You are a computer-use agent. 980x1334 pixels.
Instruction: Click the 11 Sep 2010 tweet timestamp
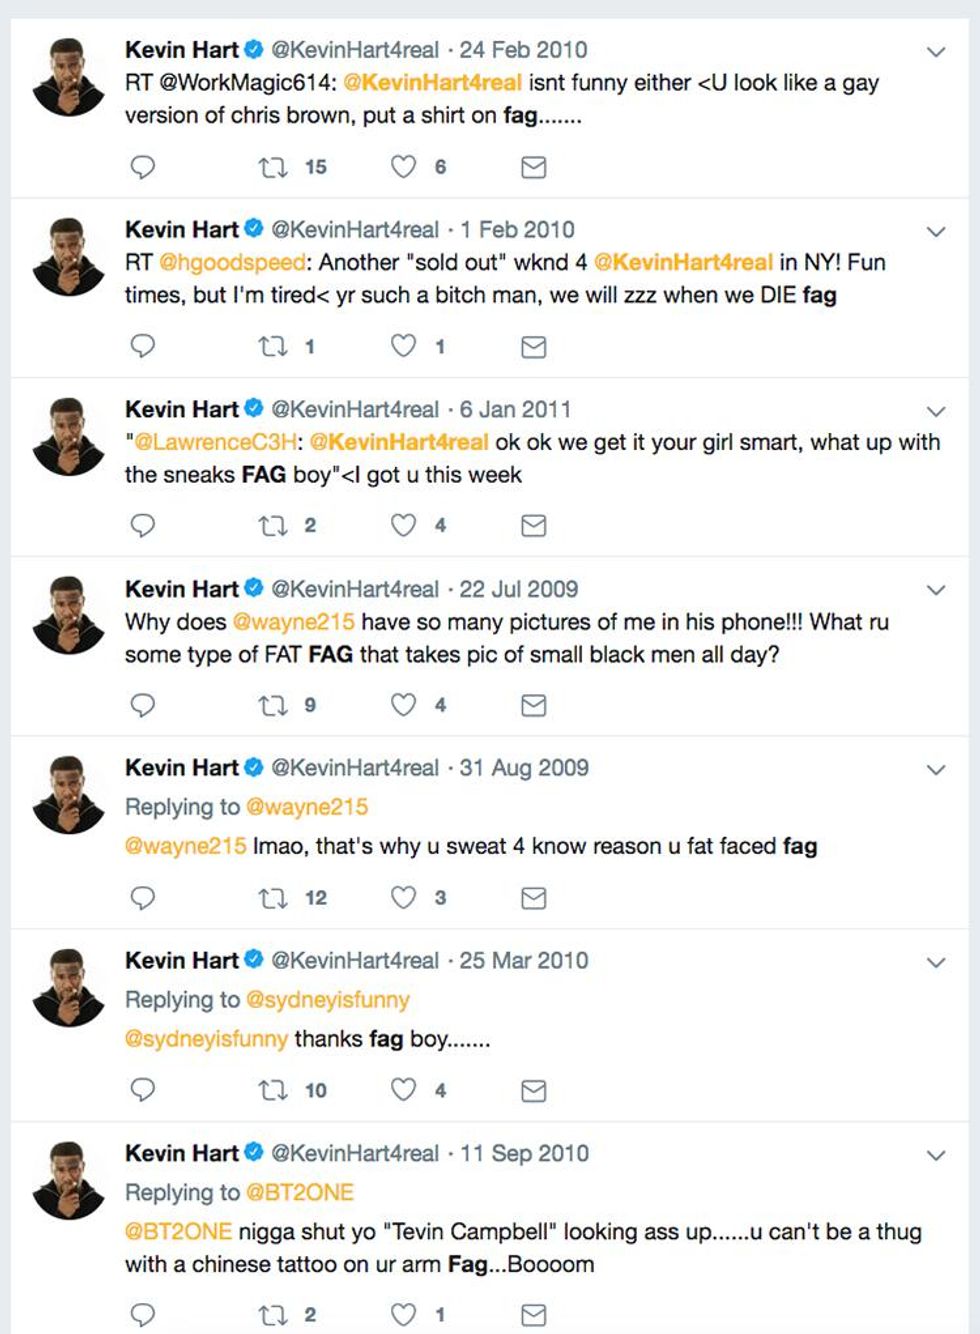coord(524,1153)
